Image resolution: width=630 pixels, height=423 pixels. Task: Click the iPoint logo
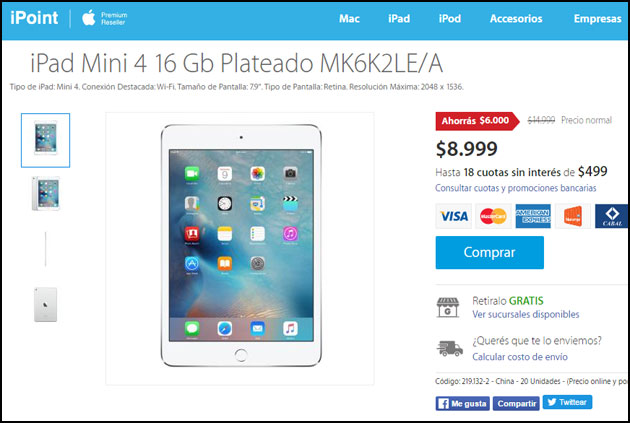coord(34,18)
